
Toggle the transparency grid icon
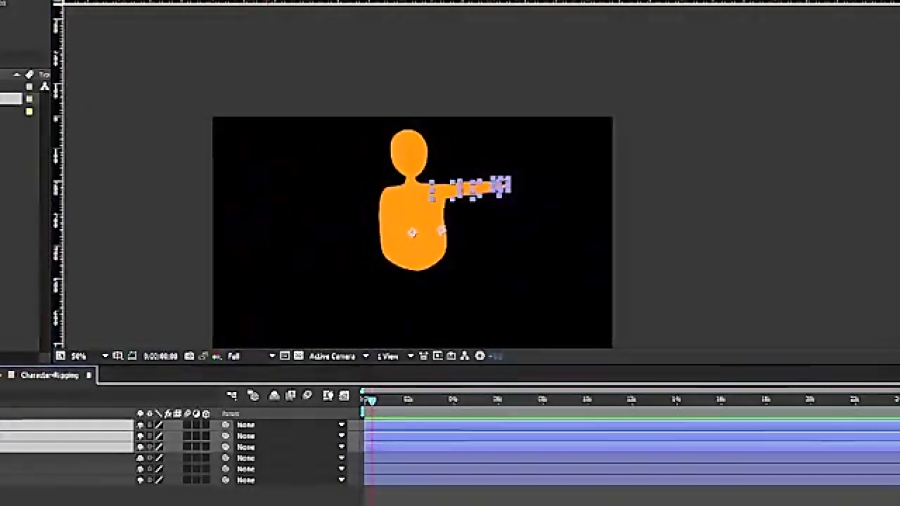coord(298,356)
